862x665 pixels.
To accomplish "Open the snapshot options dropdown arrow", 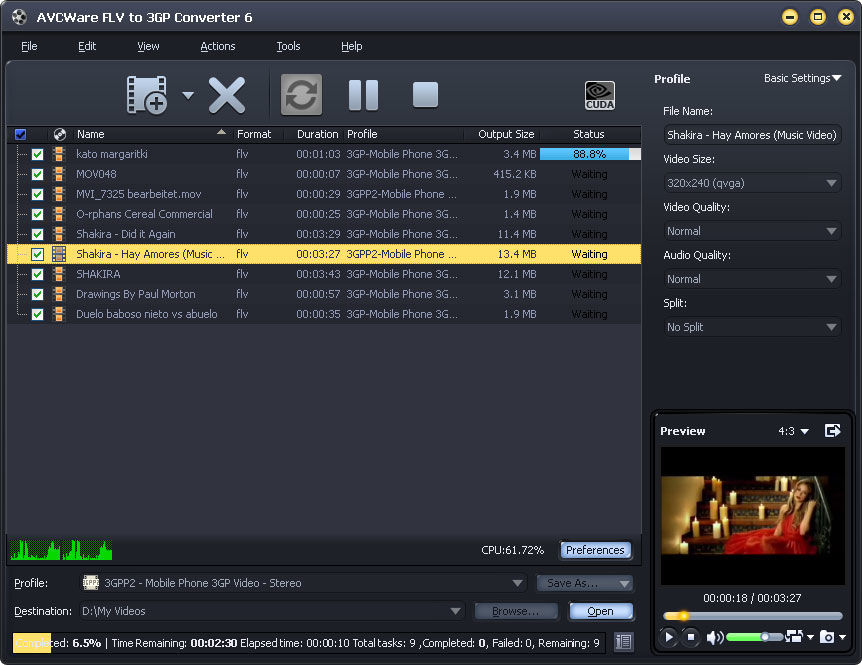I will pyautogui.click(x=842, y=638).
